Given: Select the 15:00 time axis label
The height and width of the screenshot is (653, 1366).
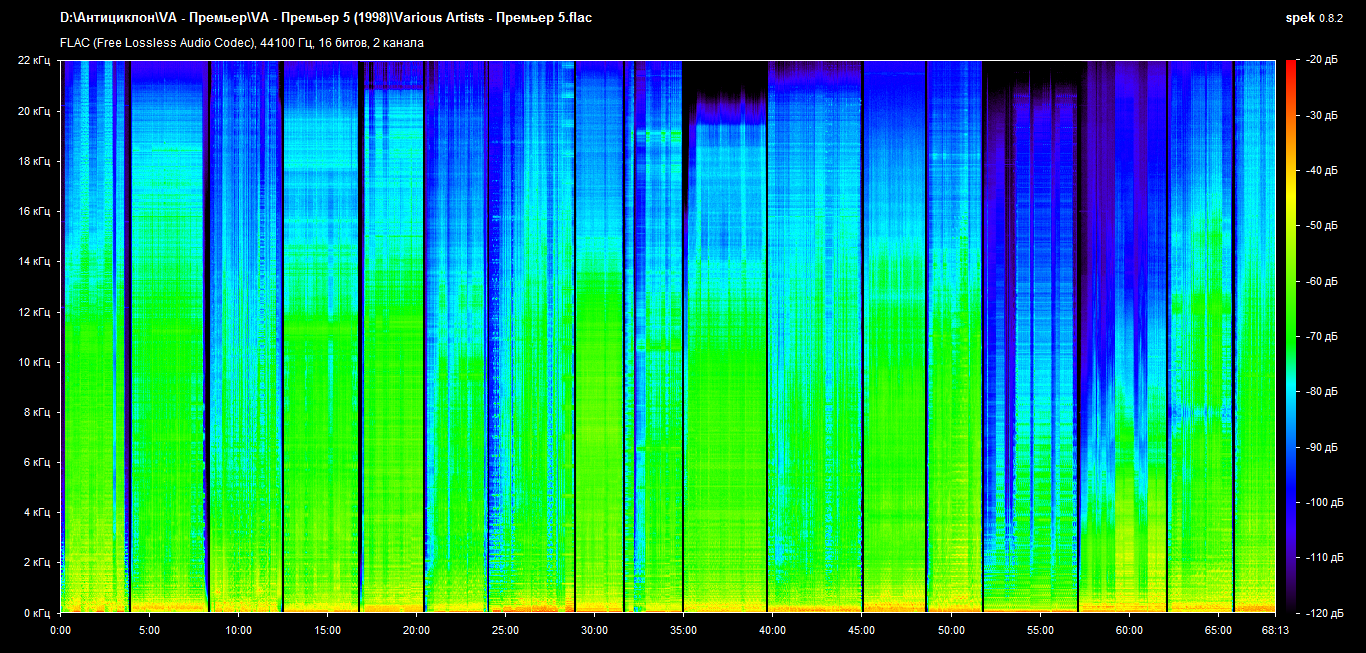Looking at the screenshot, I should [327, 631].
